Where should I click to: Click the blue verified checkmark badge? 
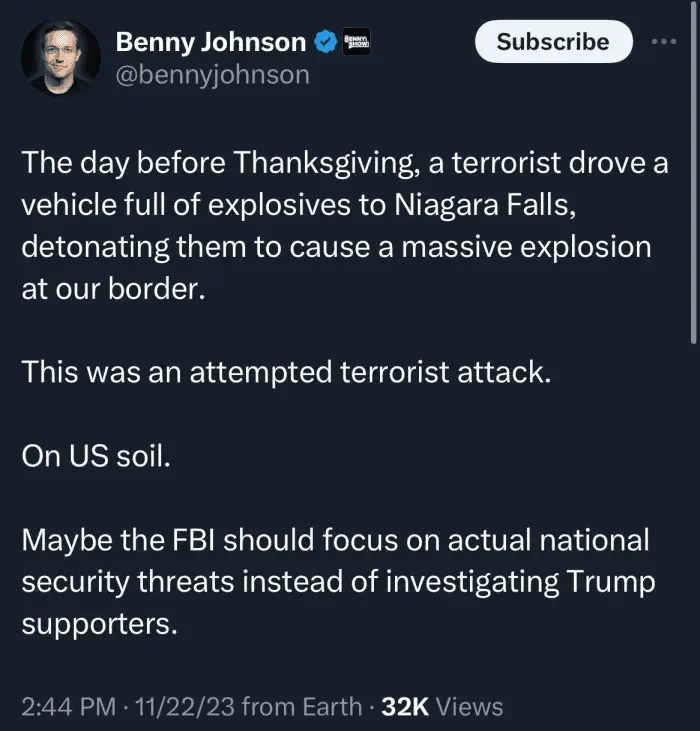pos(326,42)
